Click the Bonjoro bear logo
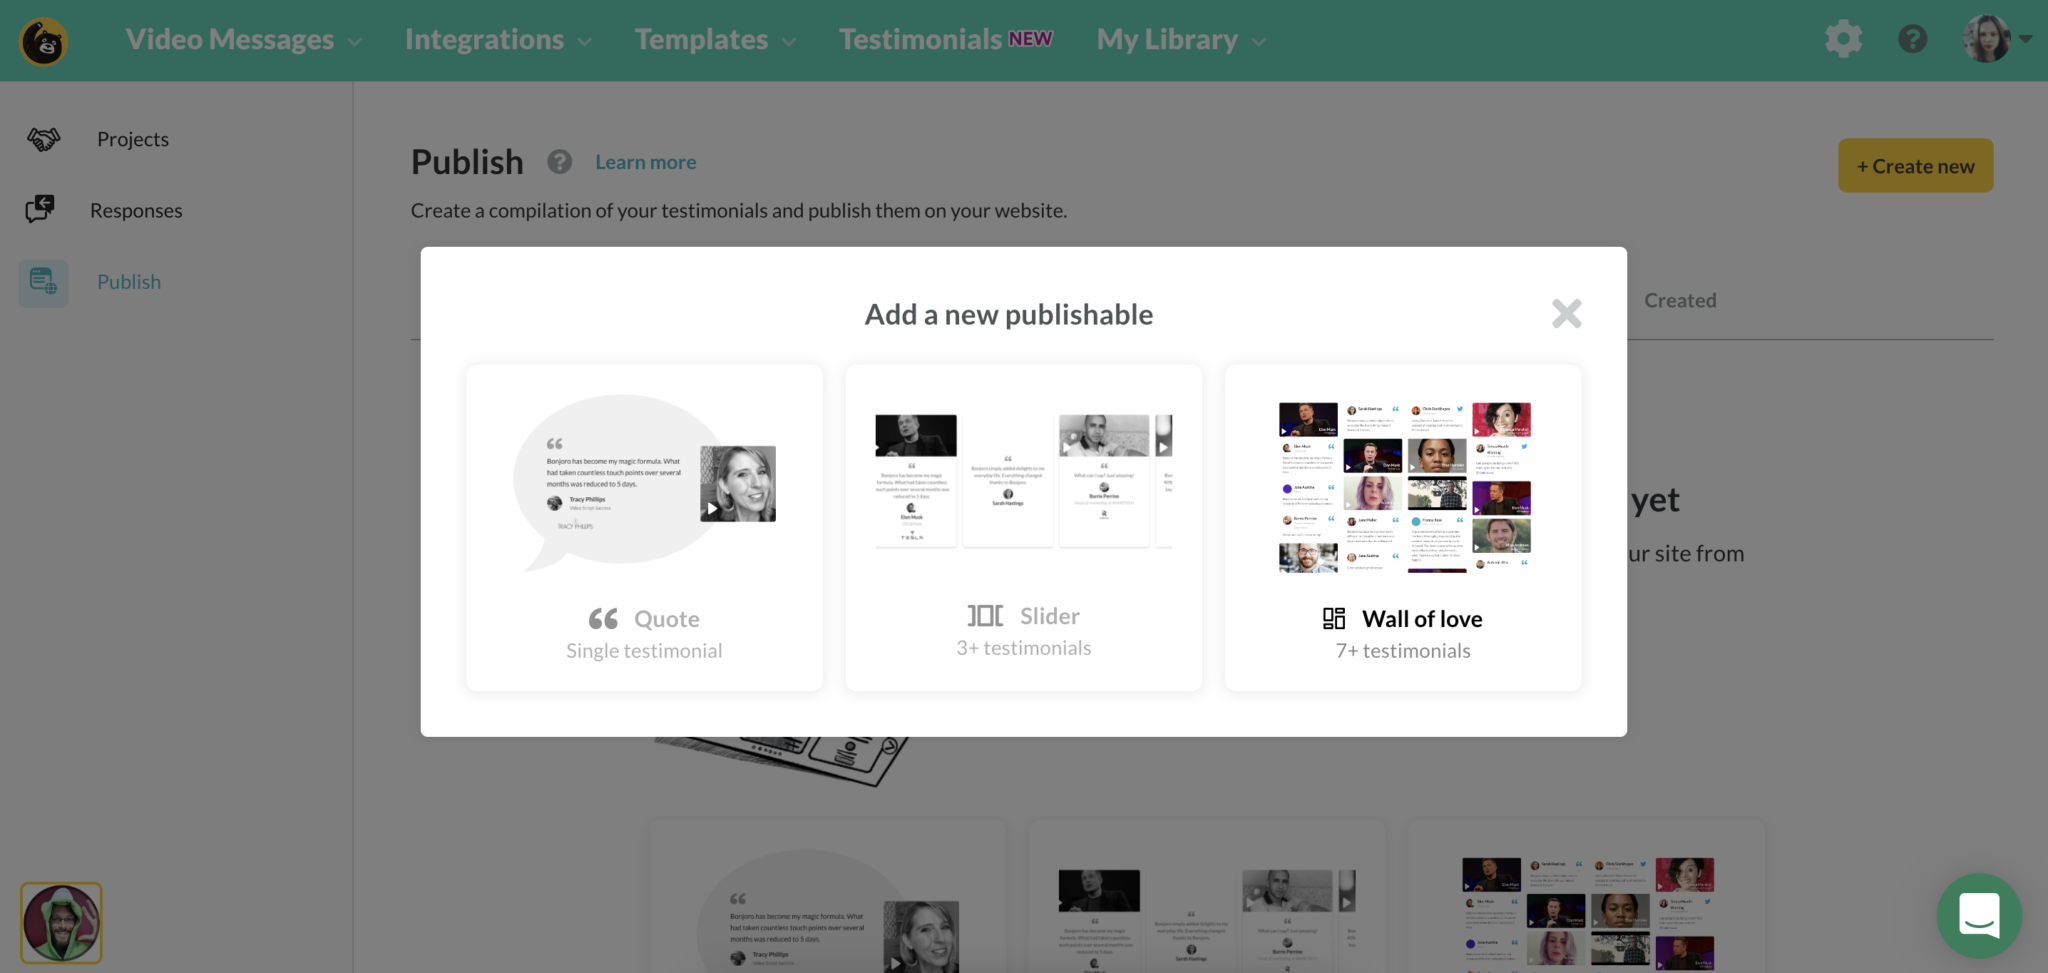This screenshot has height=973, width=2048. click(43, 41)
